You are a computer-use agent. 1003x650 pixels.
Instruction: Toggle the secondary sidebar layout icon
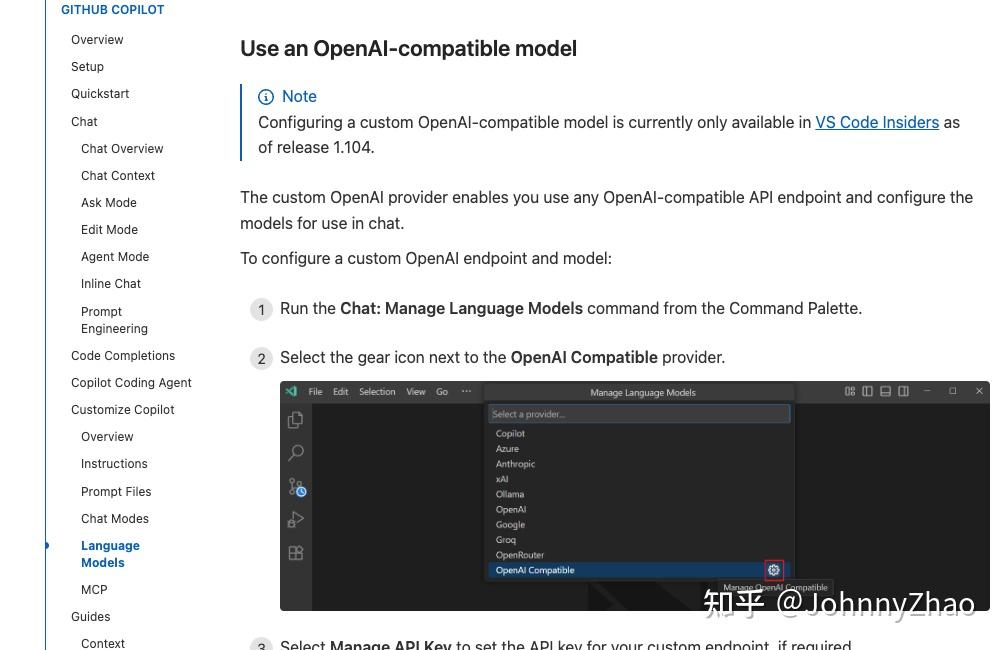tap(903, 391)
